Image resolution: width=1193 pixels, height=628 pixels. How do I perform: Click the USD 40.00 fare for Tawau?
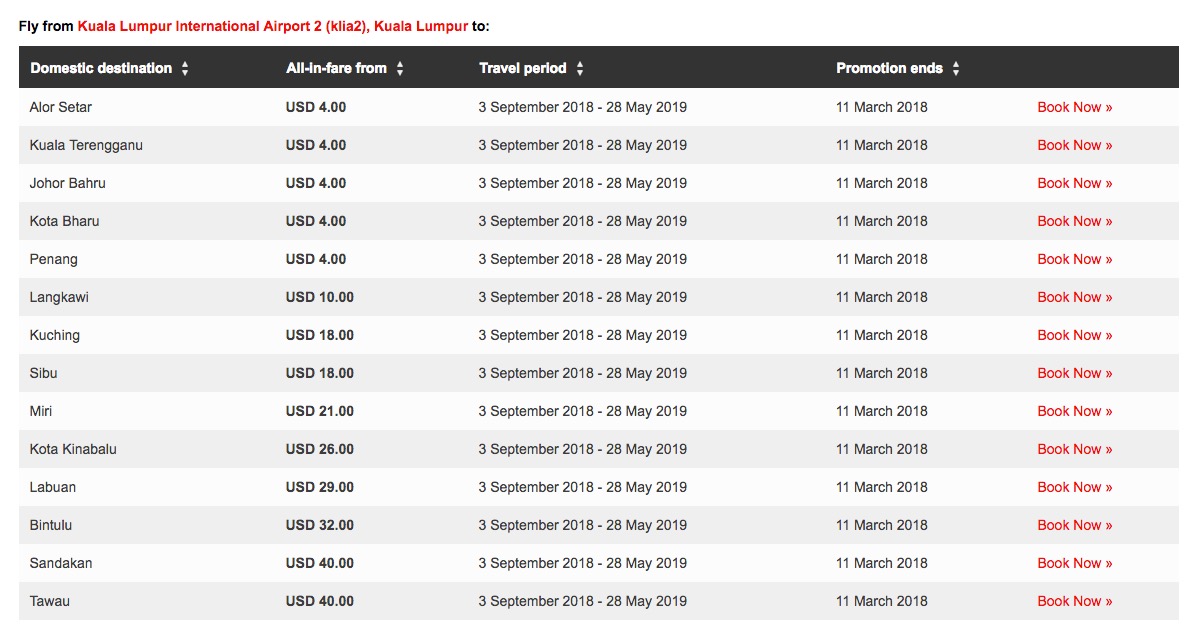point(320,601)
